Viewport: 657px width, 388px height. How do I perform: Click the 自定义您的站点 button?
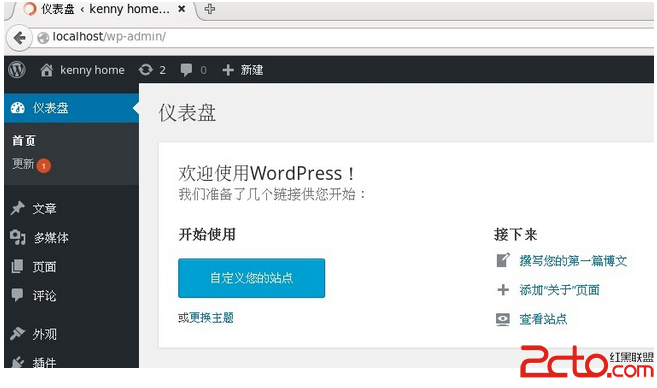[251, 278]
